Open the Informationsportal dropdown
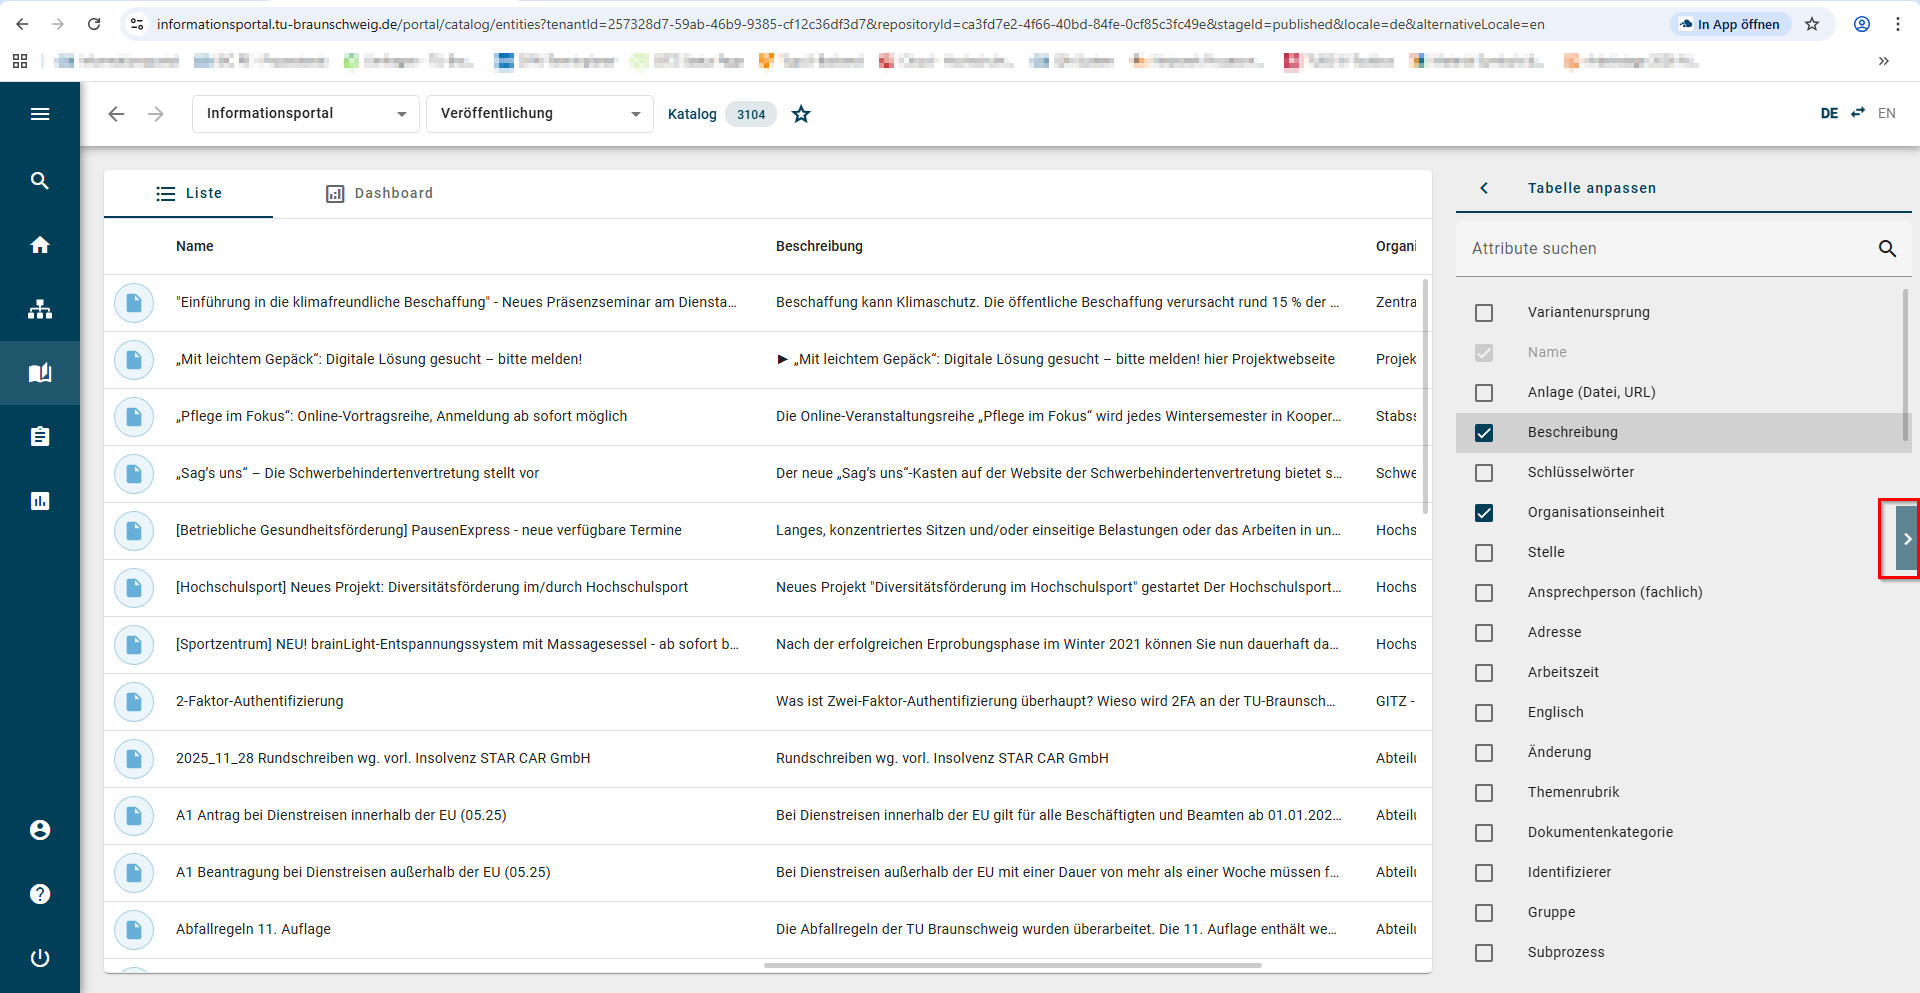This screenshot has width=1920, height=993. [305, 114]
